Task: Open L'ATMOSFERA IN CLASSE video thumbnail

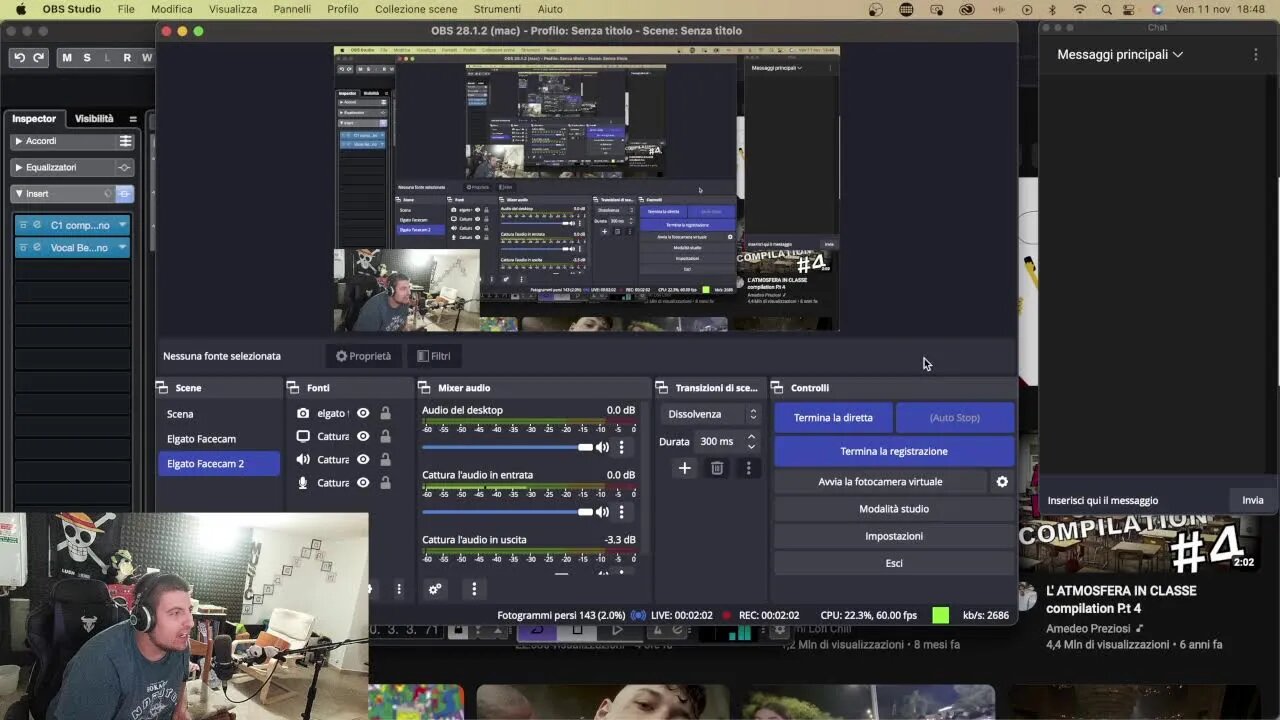Action: pyautogui.click(x=1139, y=544)
